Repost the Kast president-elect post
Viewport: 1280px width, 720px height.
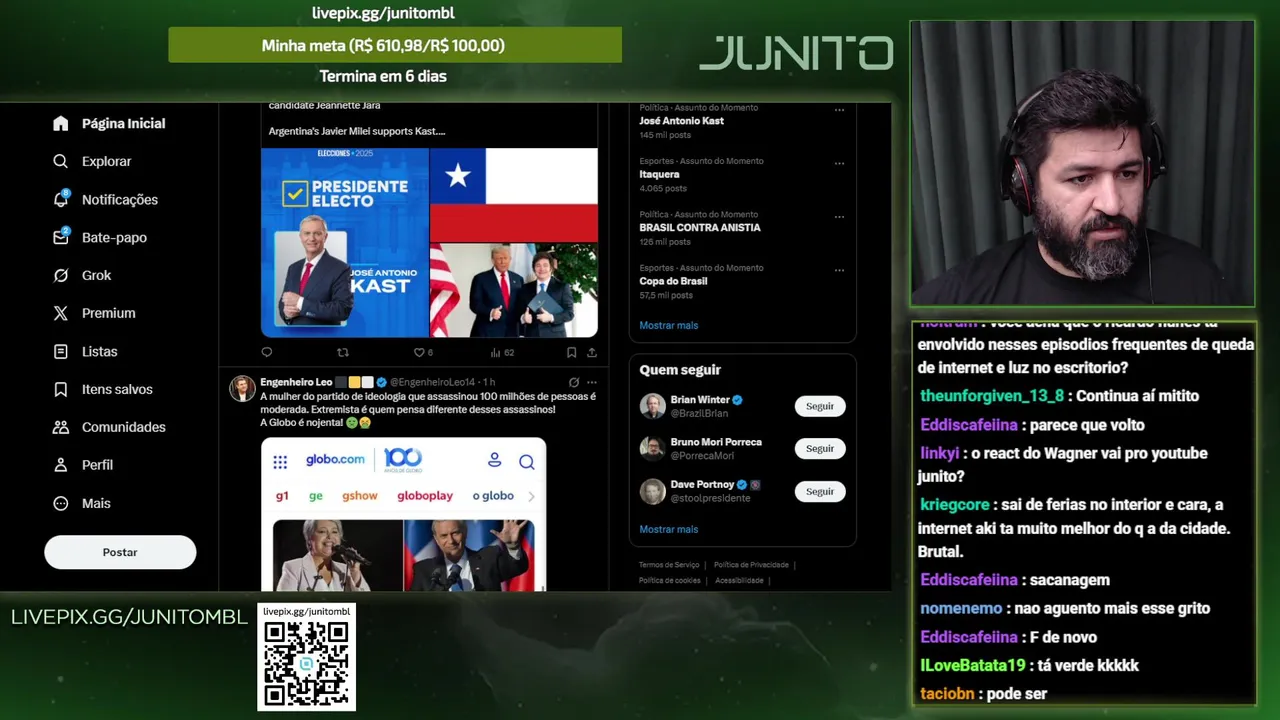(x=343, y=352)
